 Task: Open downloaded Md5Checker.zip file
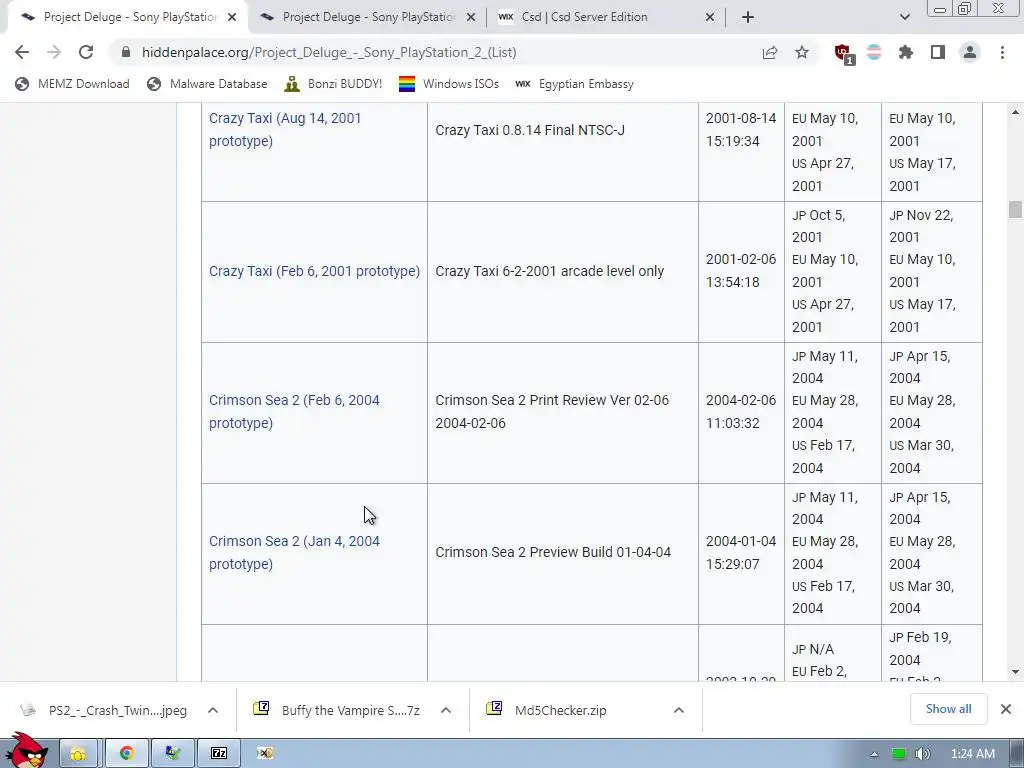(547, 710)
